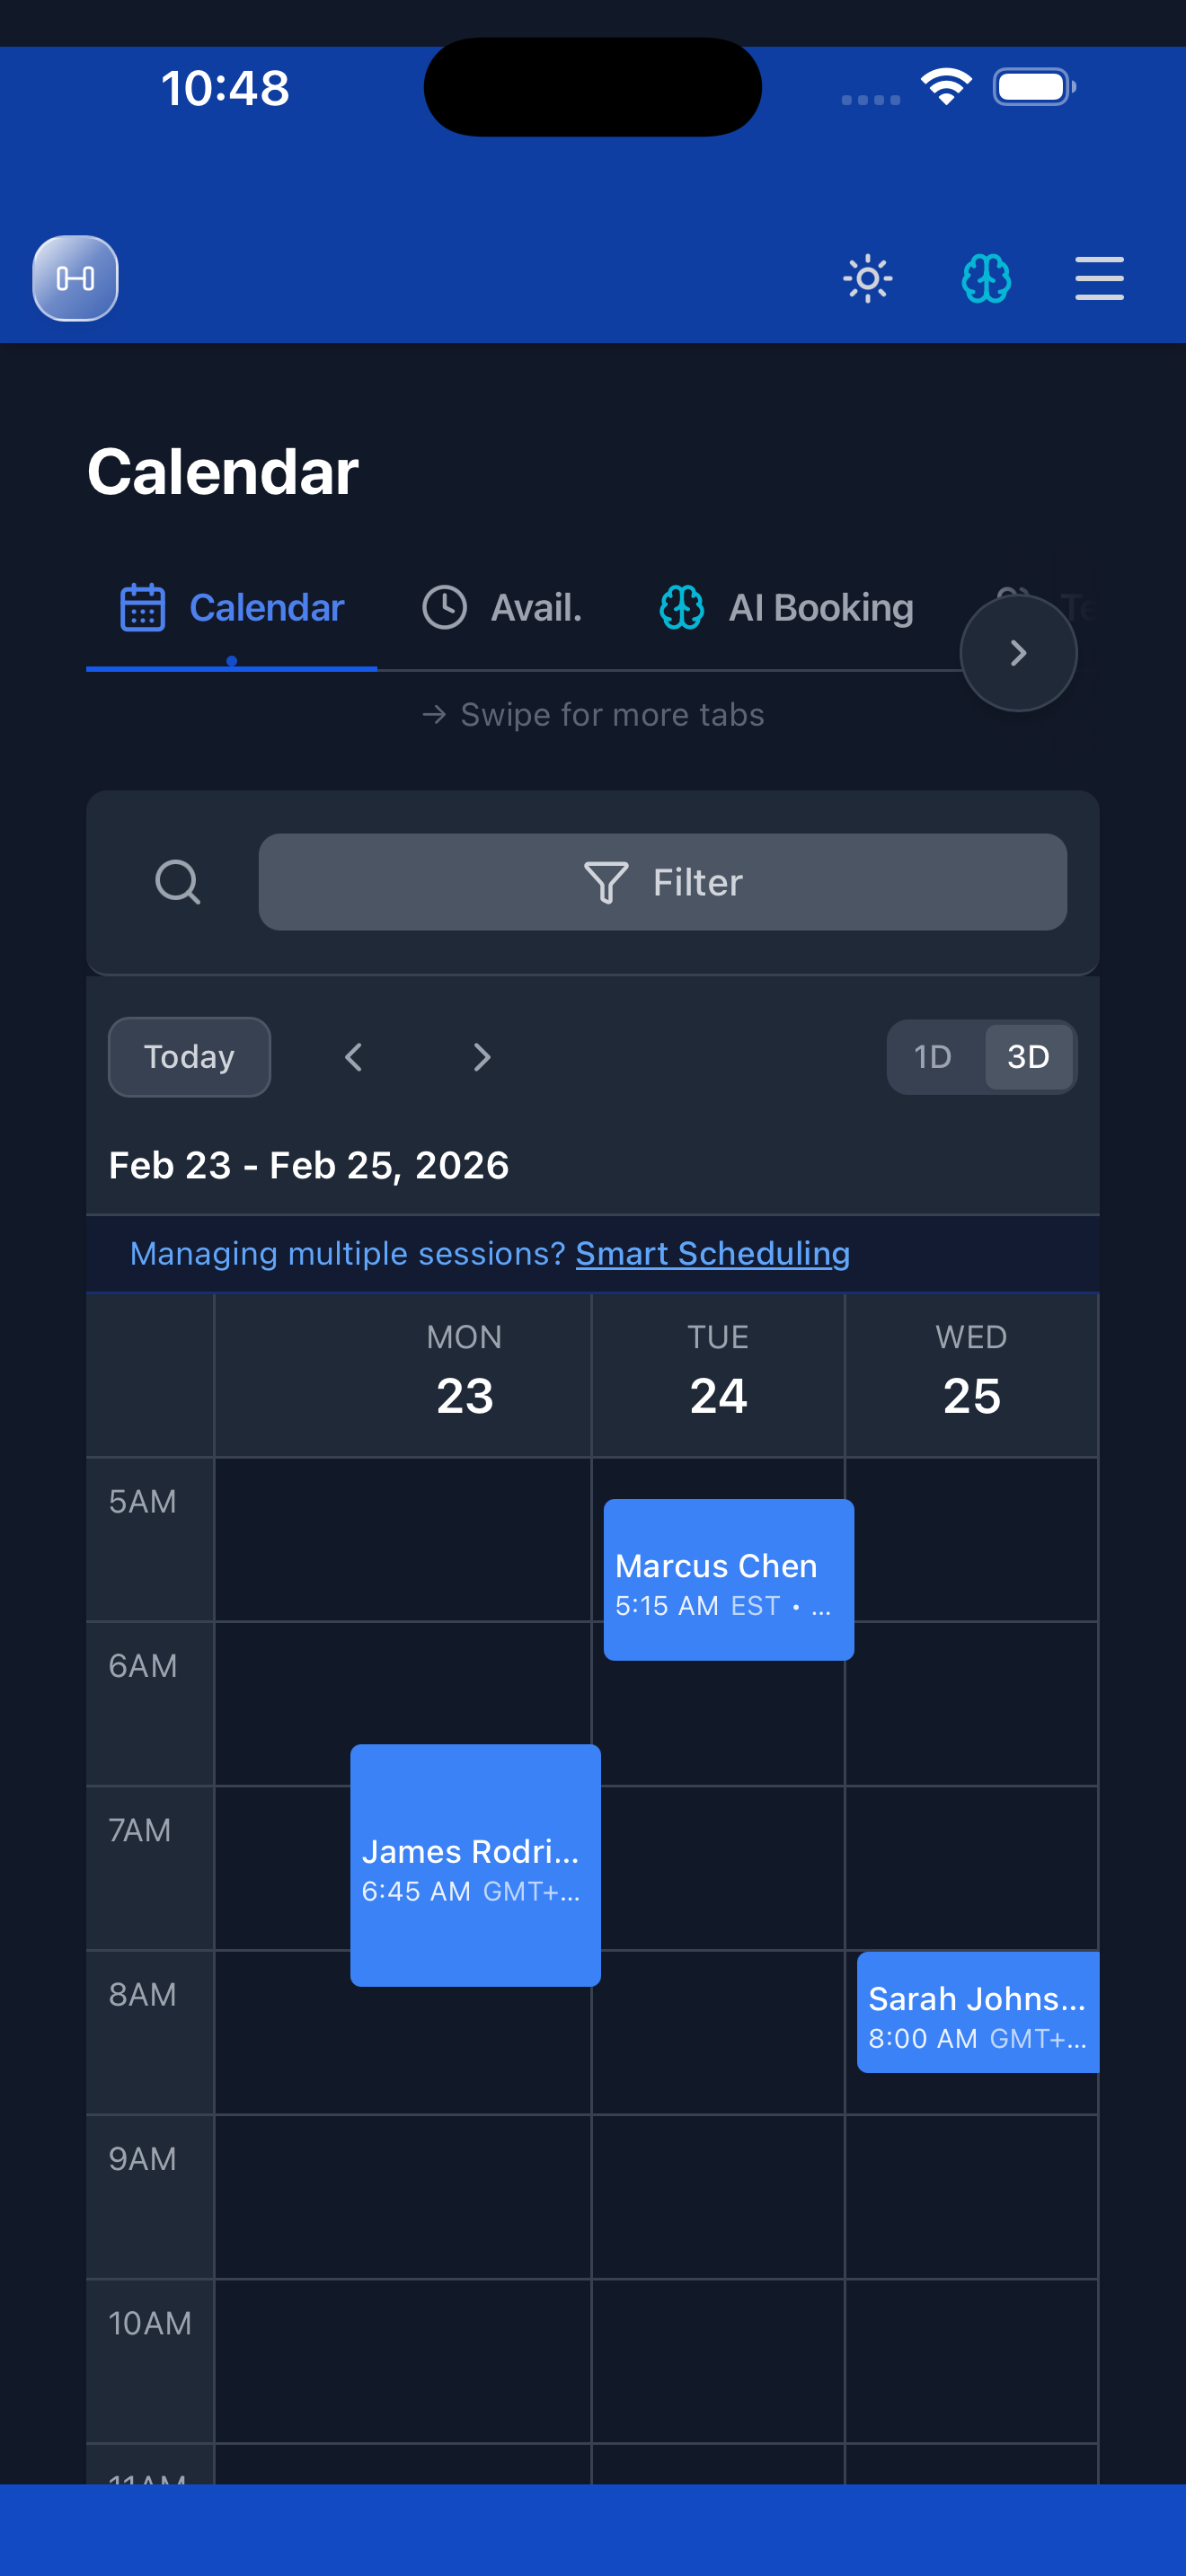
Task: Click the clock icon next to Avail.
Action: tap(446, 606)
